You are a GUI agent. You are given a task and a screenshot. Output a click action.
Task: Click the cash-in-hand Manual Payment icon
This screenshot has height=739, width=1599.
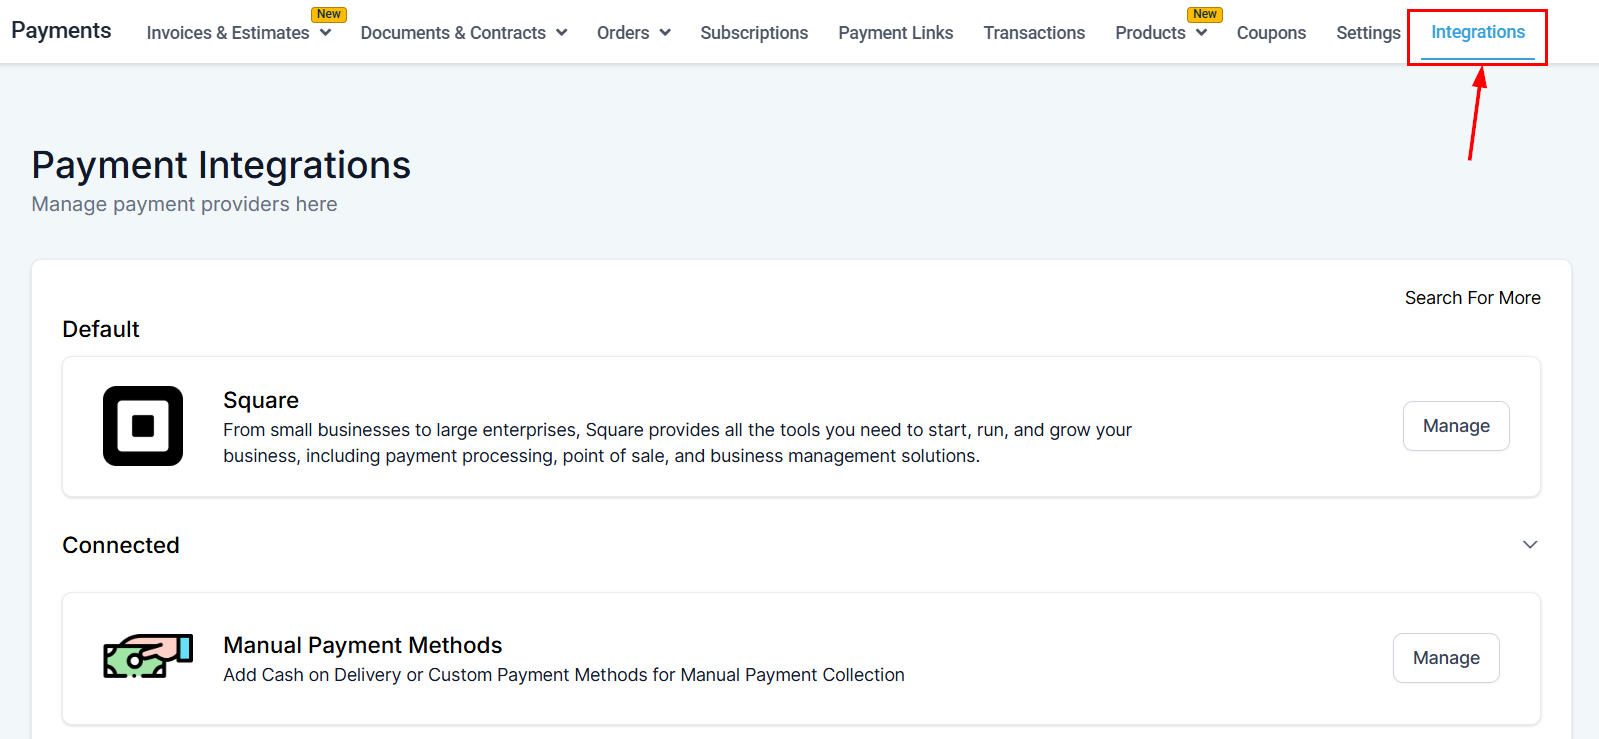[x=148, y=657]
